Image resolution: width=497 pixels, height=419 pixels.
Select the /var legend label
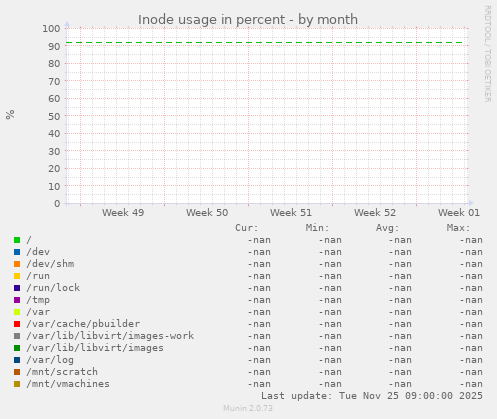(38, 312)
